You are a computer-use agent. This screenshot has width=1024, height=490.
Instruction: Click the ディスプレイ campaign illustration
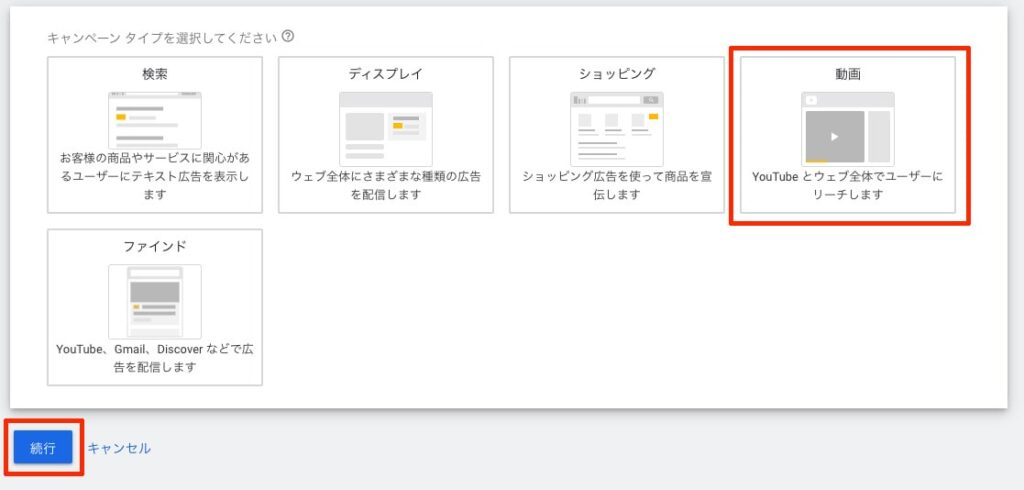point(386,128)
